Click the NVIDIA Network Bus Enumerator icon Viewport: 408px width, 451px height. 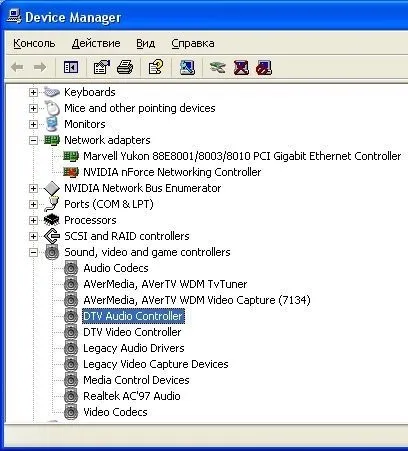52,188
